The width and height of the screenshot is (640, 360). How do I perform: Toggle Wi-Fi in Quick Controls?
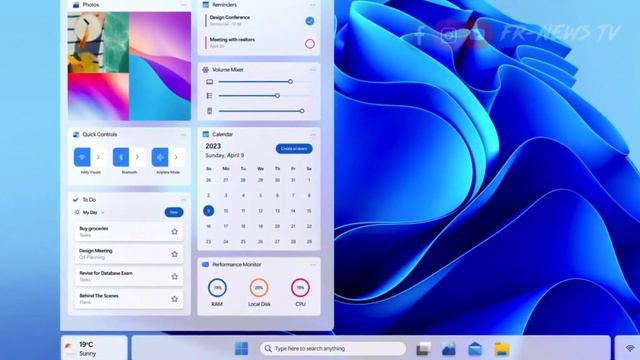tap(82, 157)
